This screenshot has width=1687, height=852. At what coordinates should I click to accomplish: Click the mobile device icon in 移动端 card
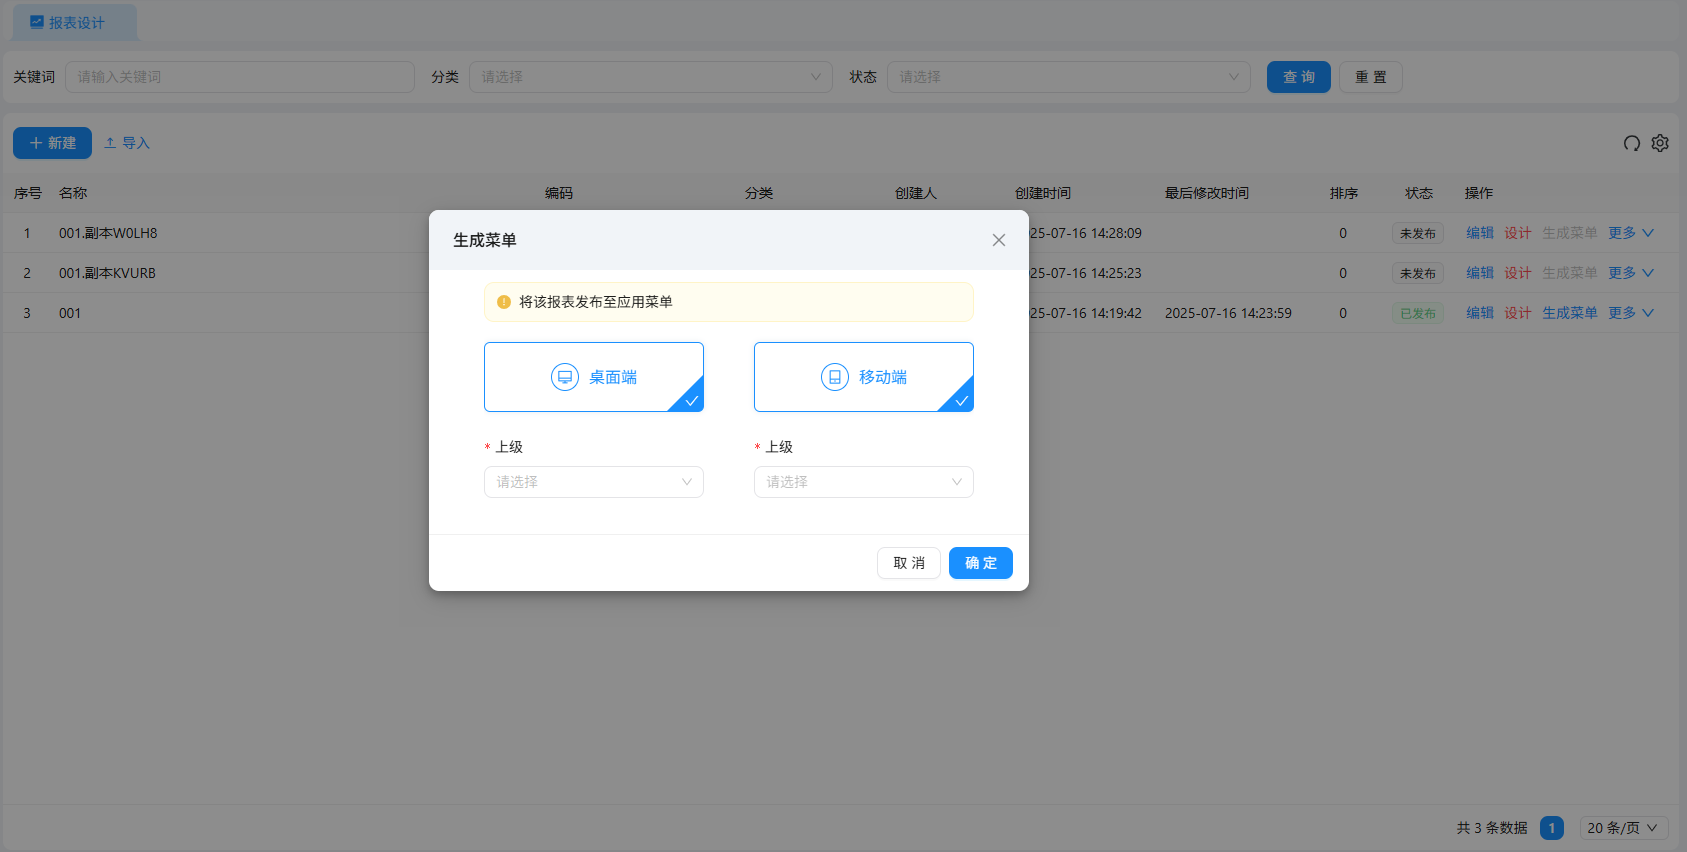835,377
